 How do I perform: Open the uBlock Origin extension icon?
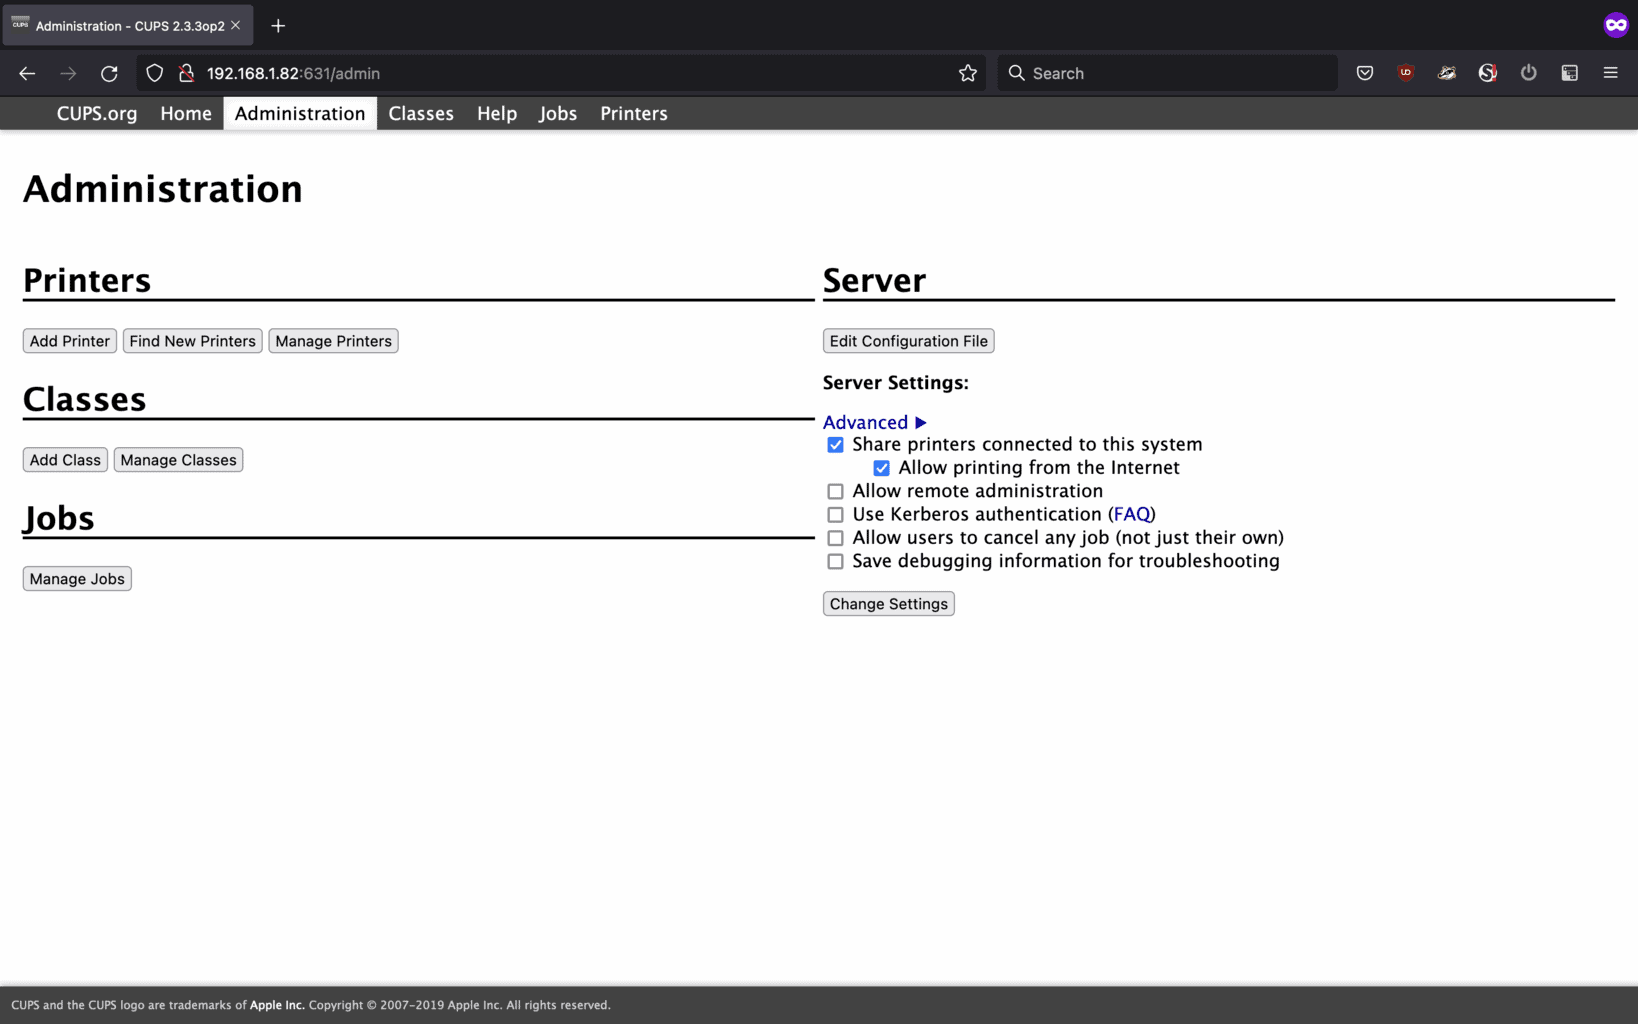[x=1406, y=73]
